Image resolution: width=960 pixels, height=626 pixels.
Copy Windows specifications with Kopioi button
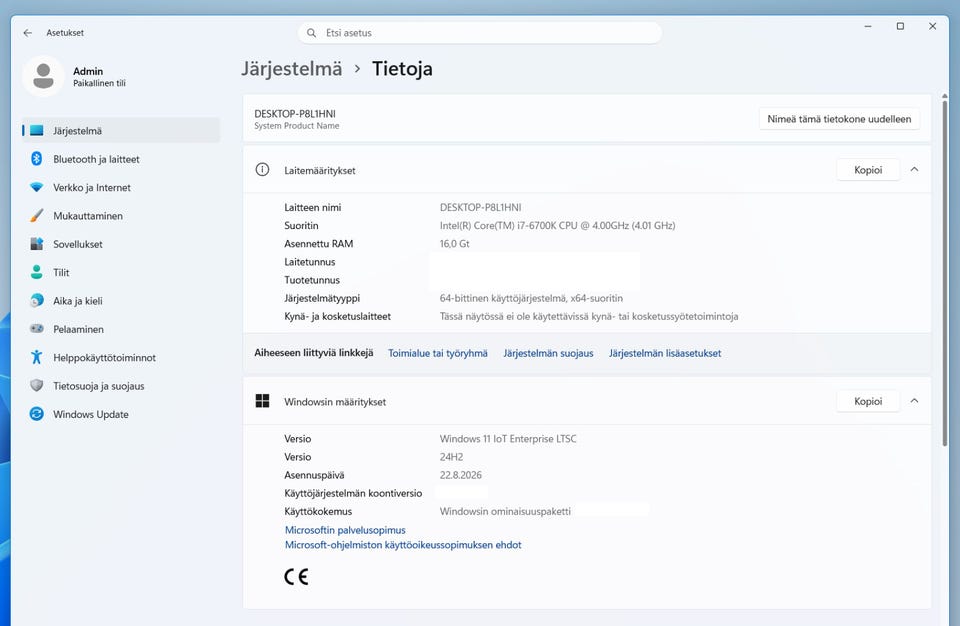coord(868,401)
